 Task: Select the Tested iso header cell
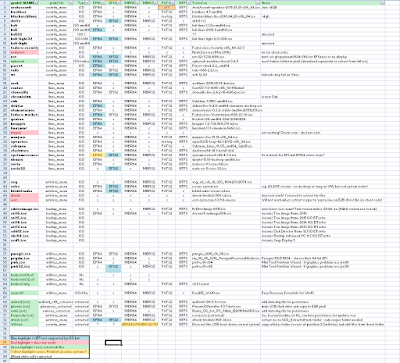click(226, 3)
